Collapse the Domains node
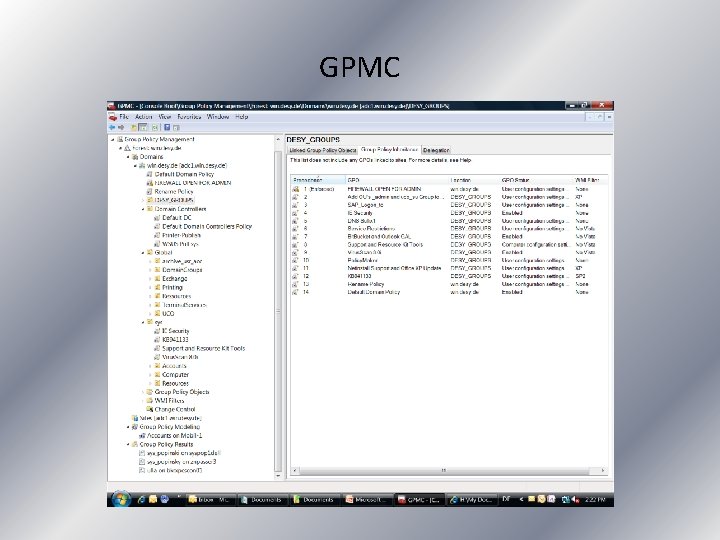 (128, 157)
